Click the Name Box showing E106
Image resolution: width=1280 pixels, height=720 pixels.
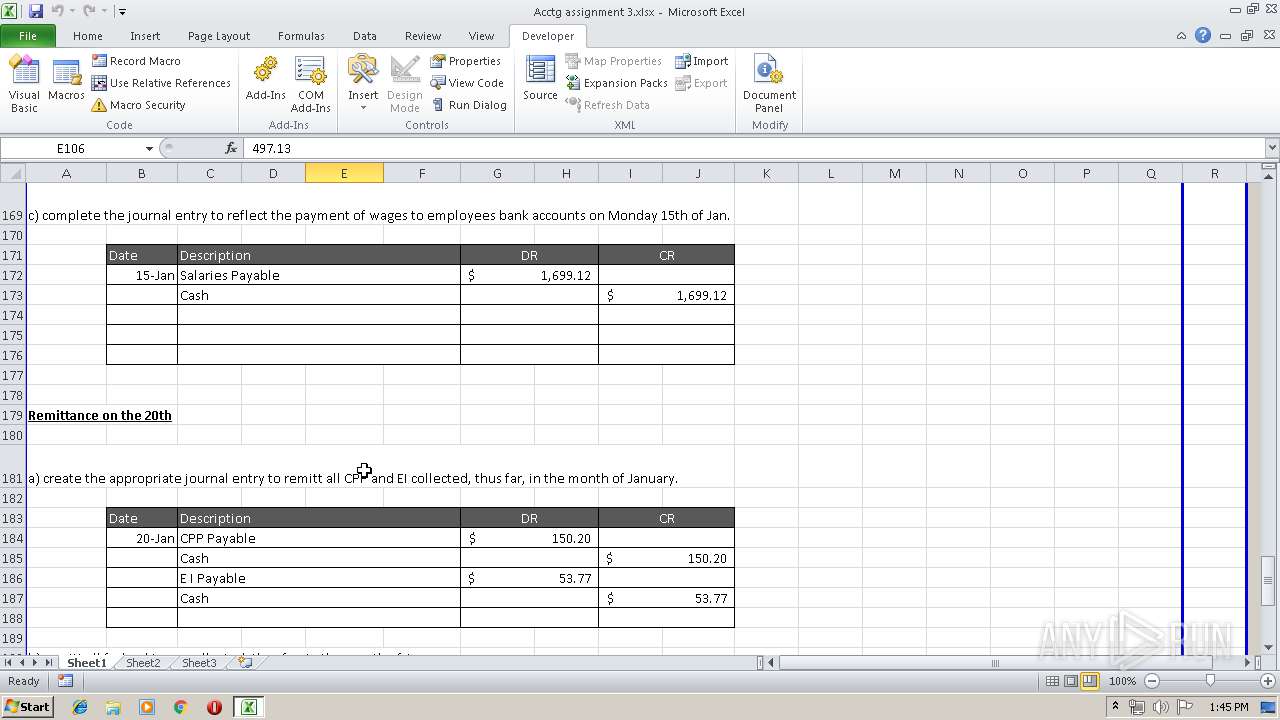71,148
